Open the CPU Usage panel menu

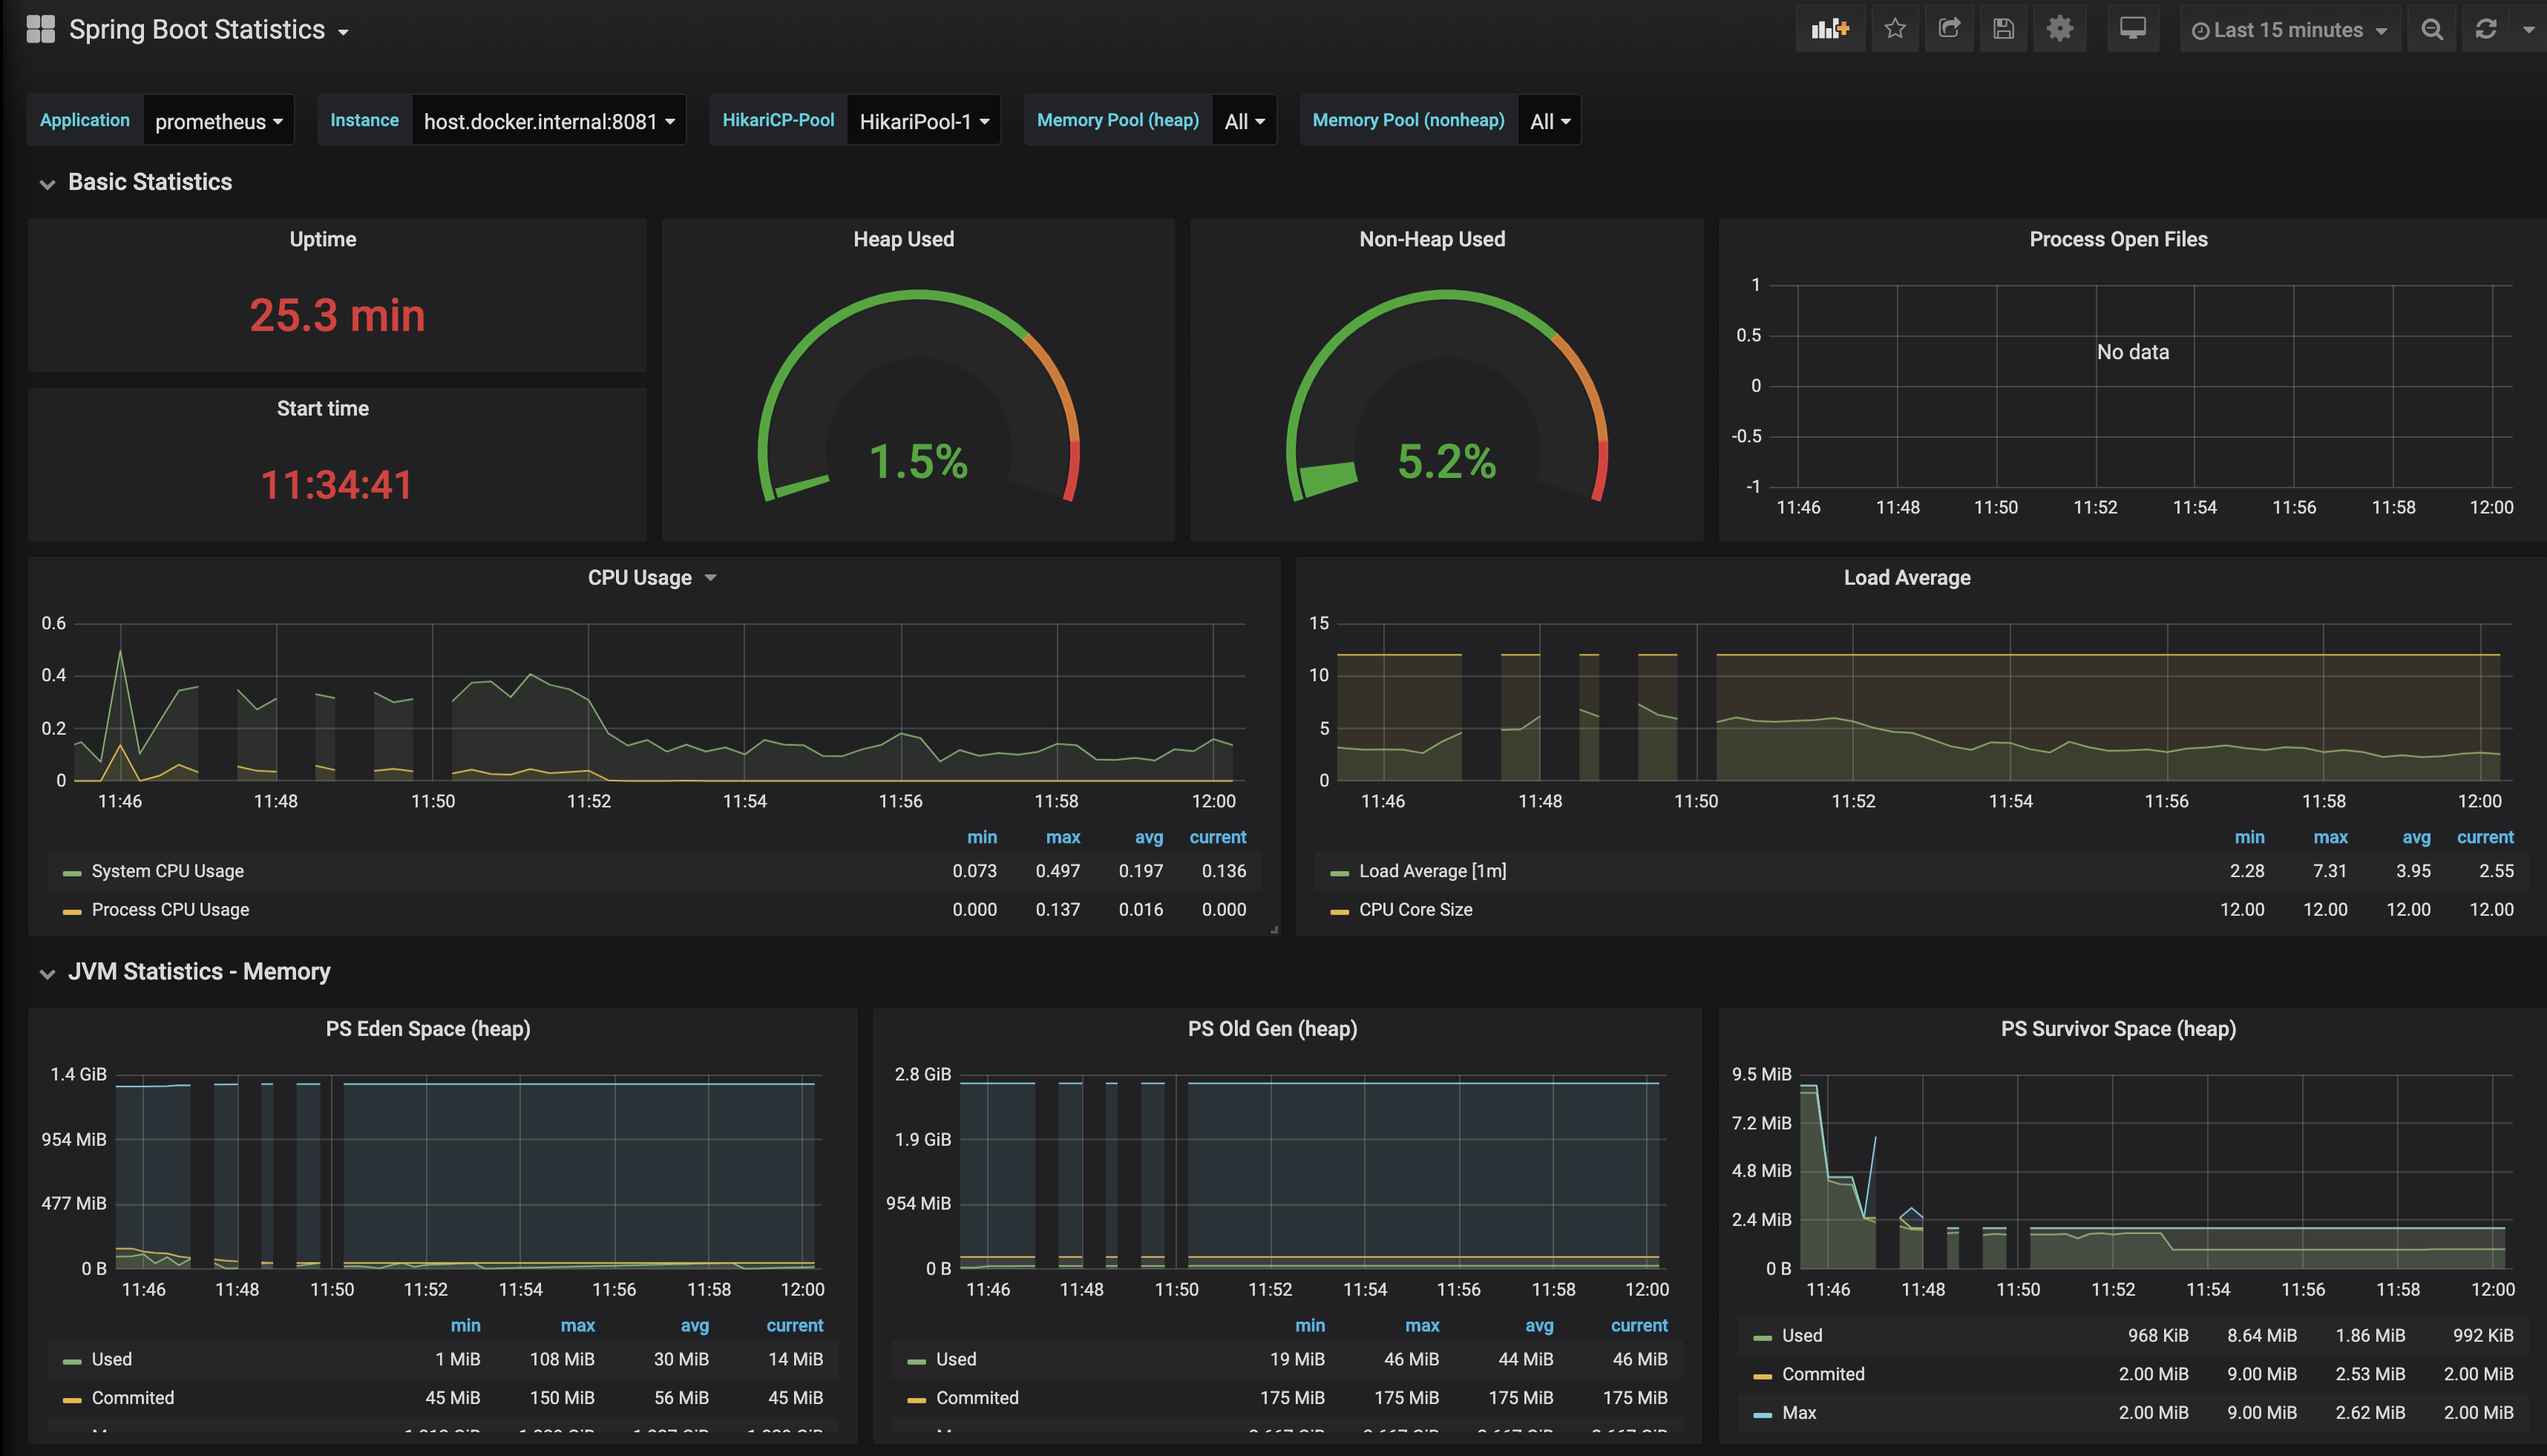(651, 577)
